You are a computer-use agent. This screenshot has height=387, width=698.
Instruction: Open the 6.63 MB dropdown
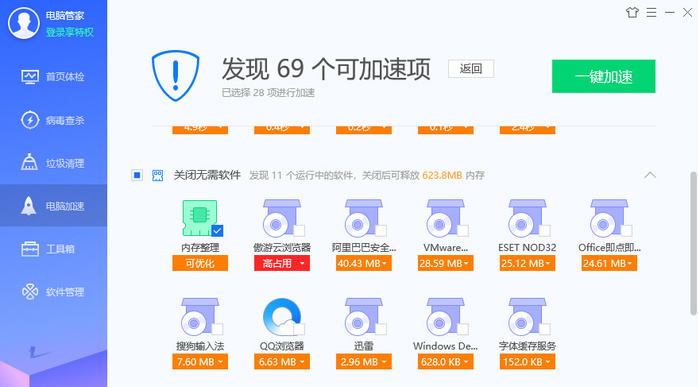tap(282, 362)
